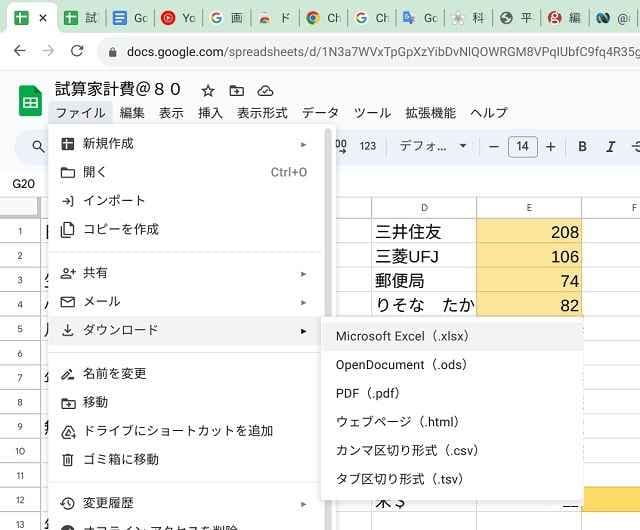Open the 123 number format menu
Screen dimensions: 640x530
pos(367,147)
